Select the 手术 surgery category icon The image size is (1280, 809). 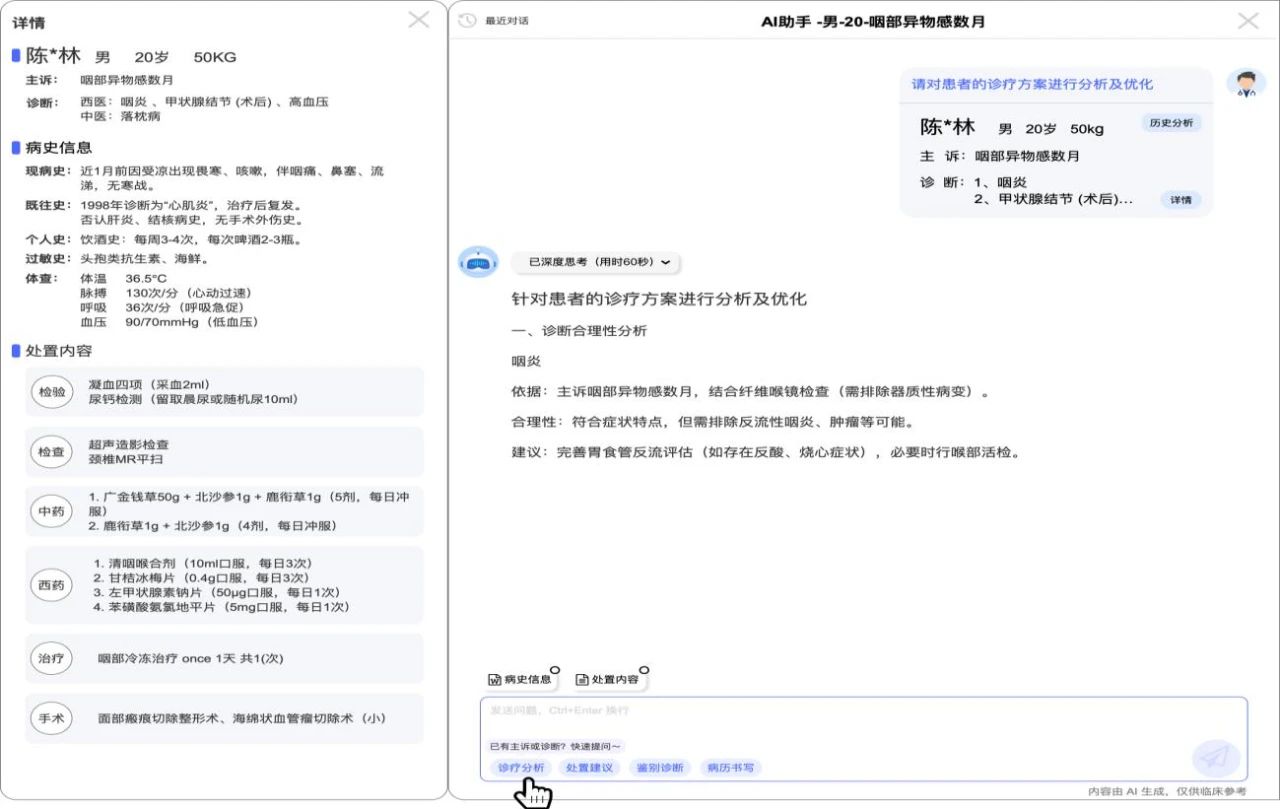(52, 718)
